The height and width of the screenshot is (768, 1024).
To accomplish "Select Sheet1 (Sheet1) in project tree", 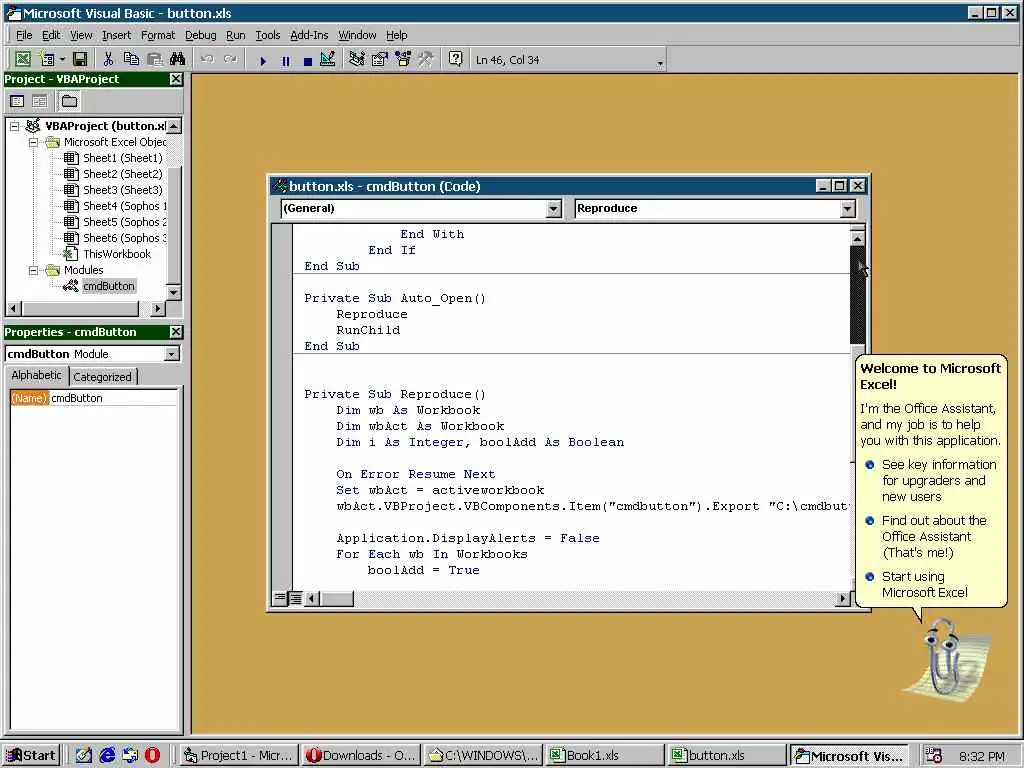I will pos(122,158).
